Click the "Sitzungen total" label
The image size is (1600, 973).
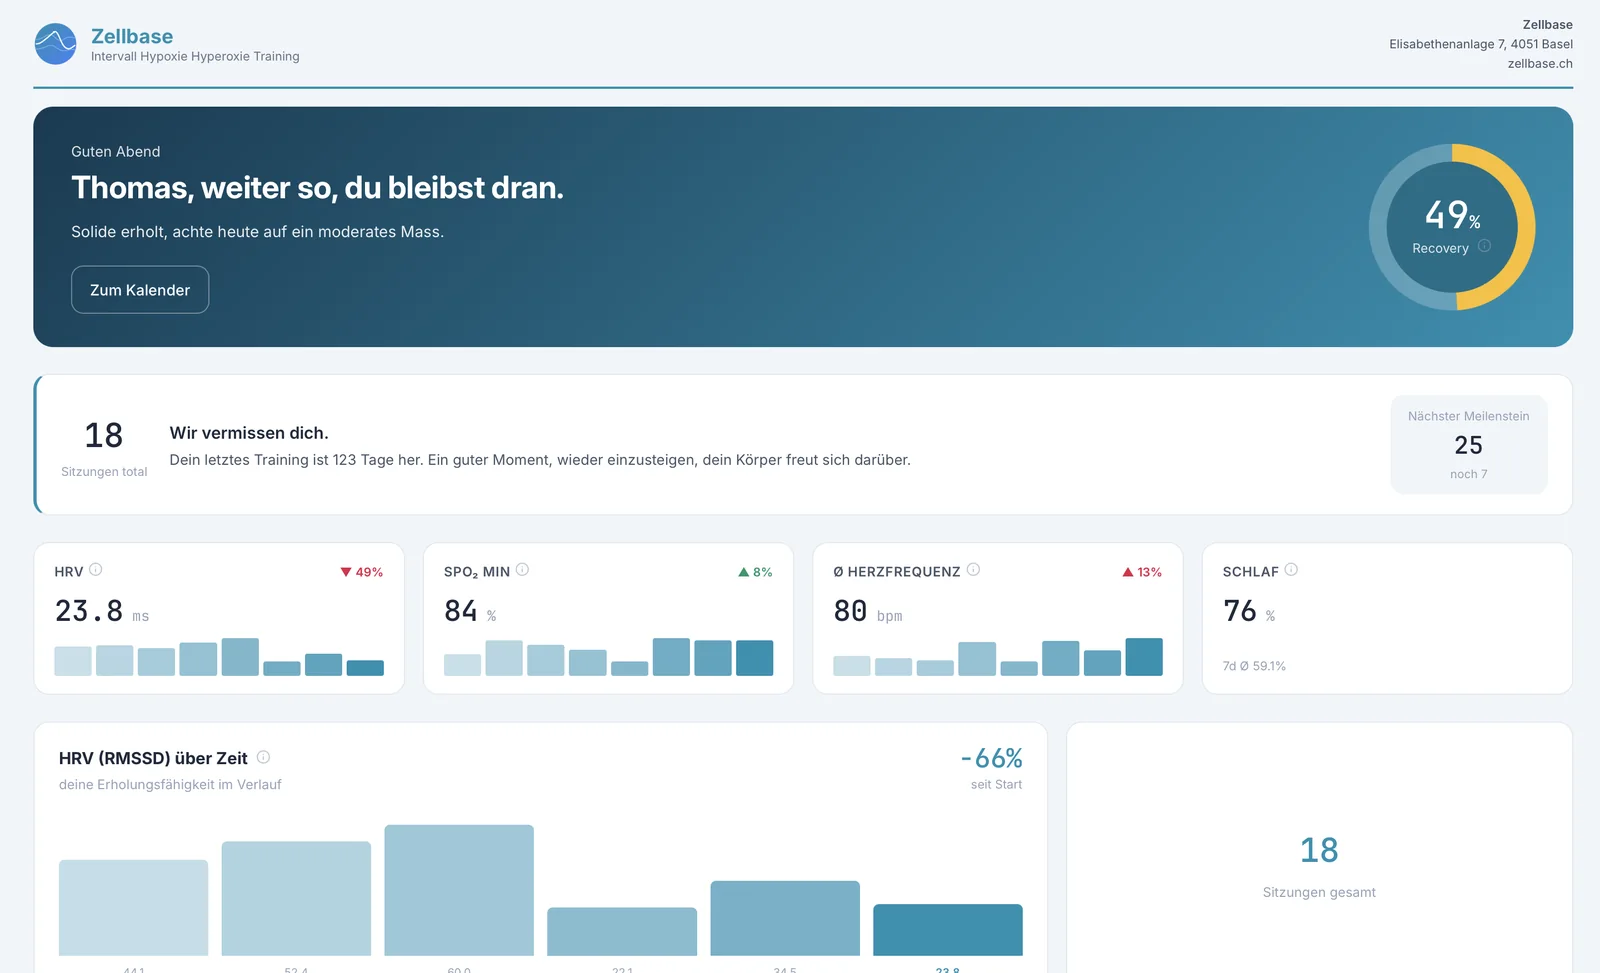coord(104,472)
